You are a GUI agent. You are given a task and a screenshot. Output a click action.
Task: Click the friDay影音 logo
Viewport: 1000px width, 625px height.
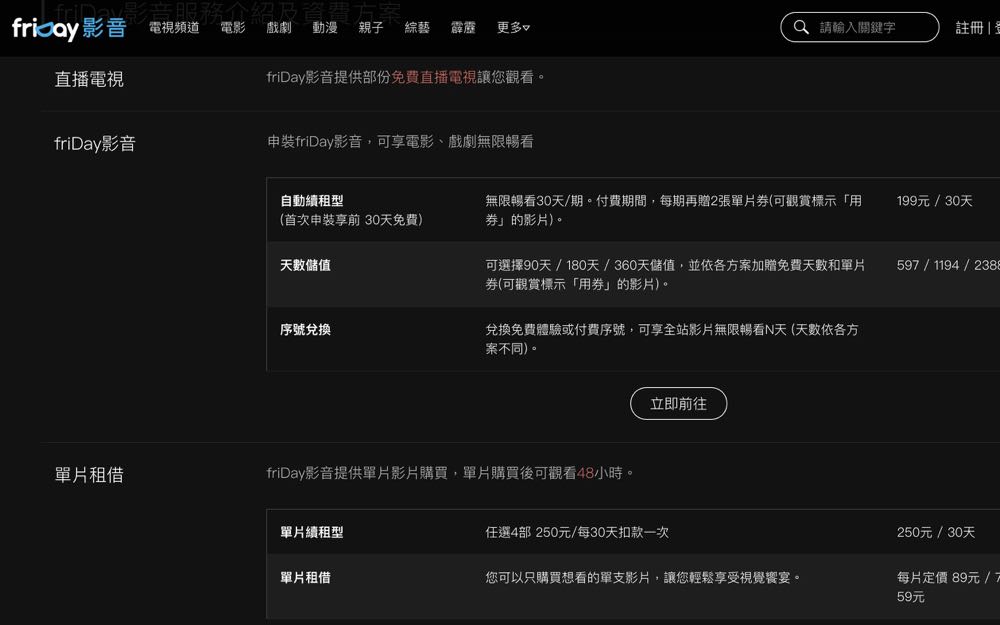tap(69, 28)
